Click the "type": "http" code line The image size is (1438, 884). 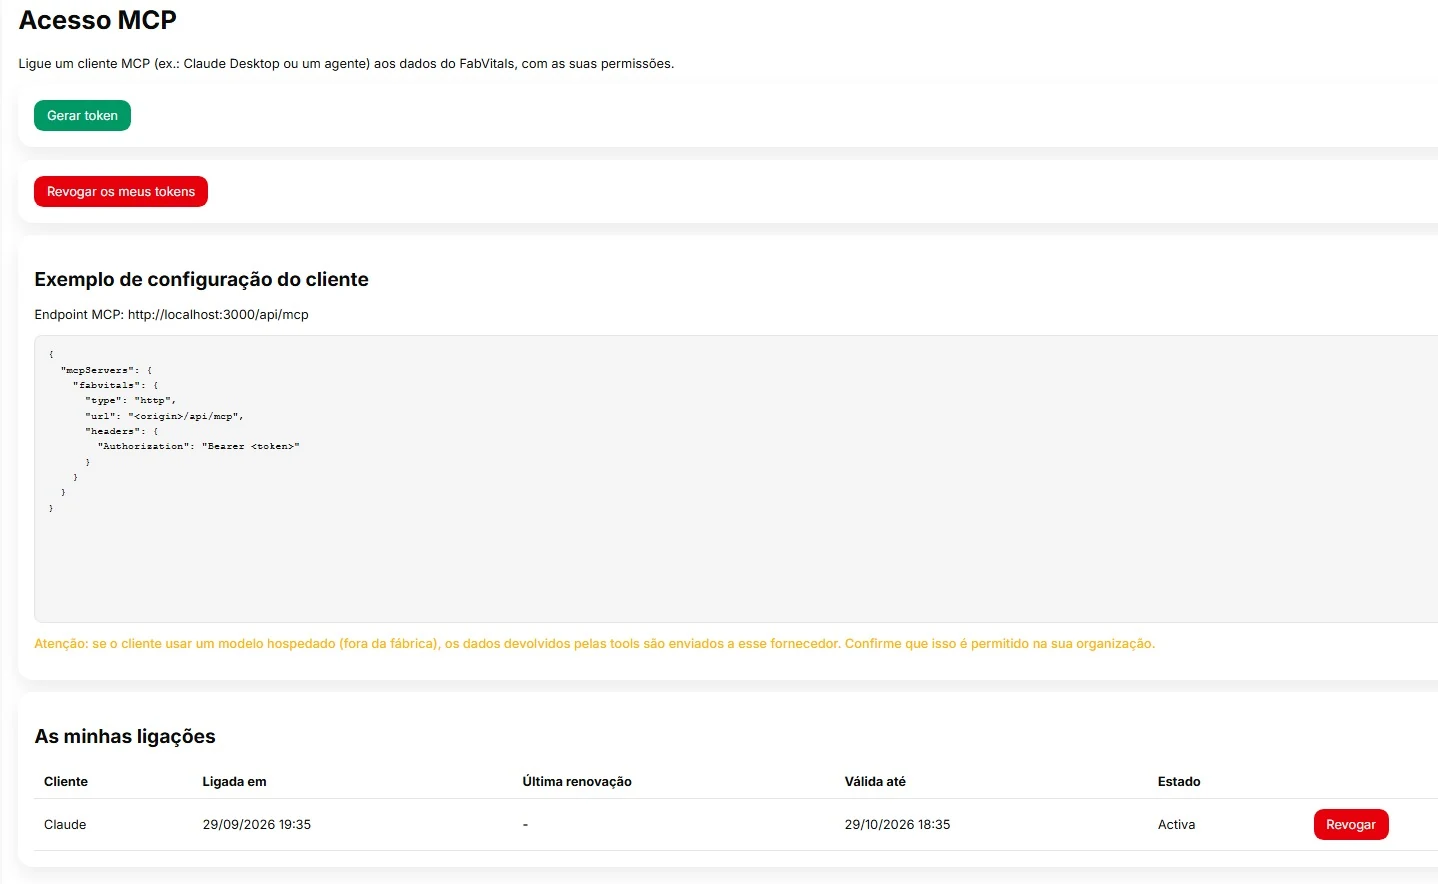pyautogui.click(x=130, y=401)
